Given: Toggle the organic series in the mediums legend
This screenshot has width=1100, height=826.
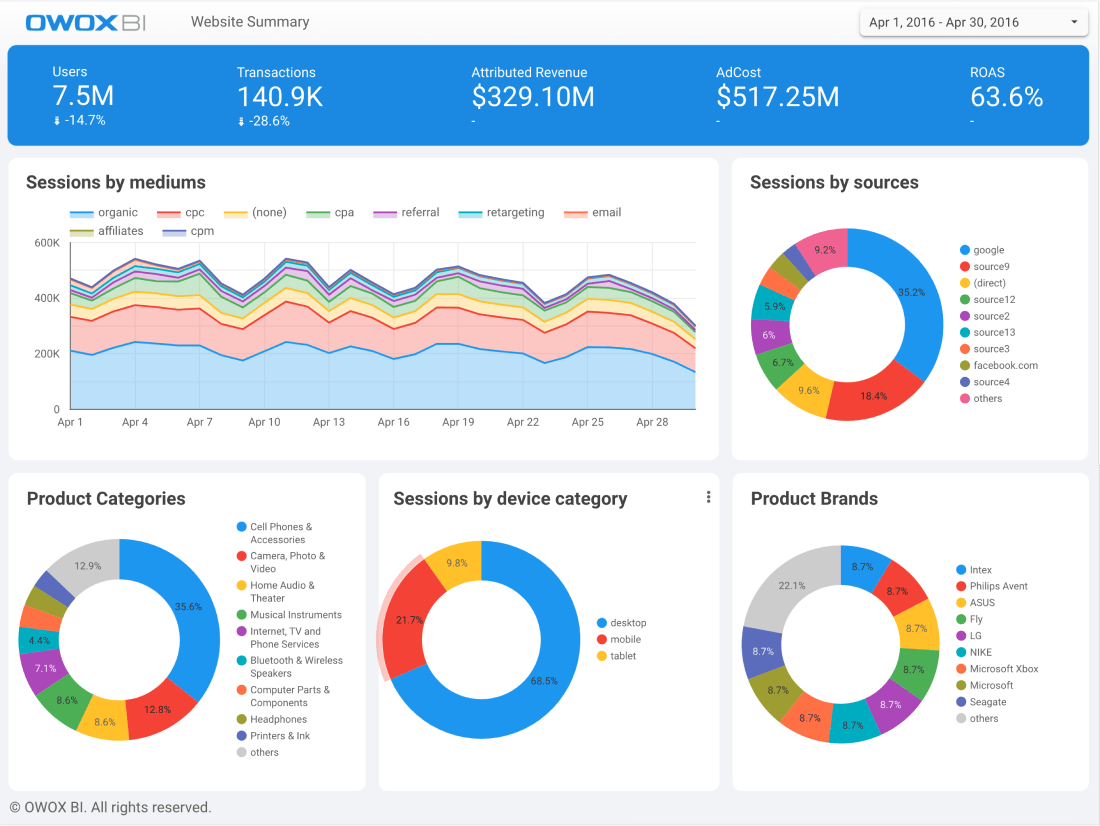Looking at the screenshot, I should 104,213.
